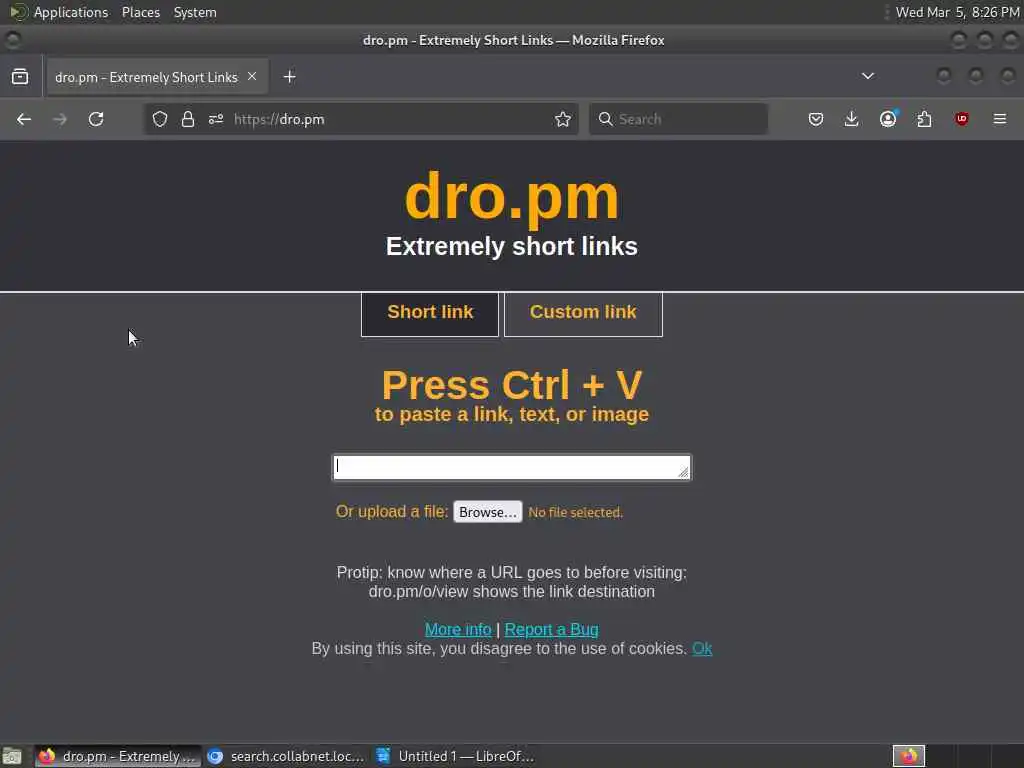Click the site security padlock icon
This screenshot has height=768, width=1024.
tap(188, 119)
